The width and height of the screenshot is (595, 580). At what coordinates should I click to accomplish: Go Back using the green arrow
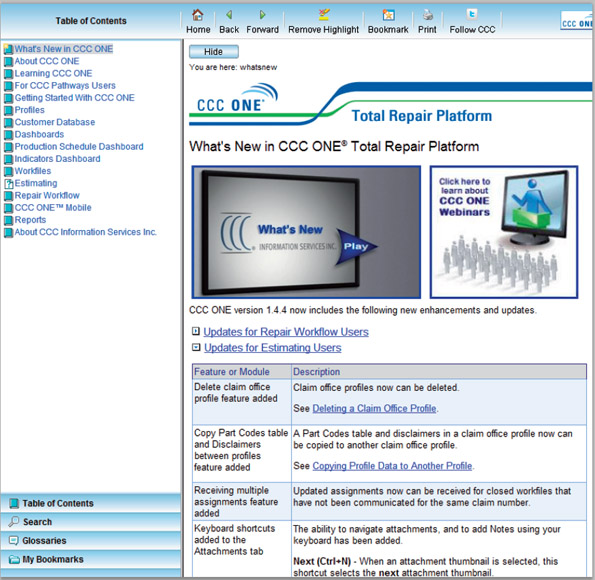click(x=229, y=15)
